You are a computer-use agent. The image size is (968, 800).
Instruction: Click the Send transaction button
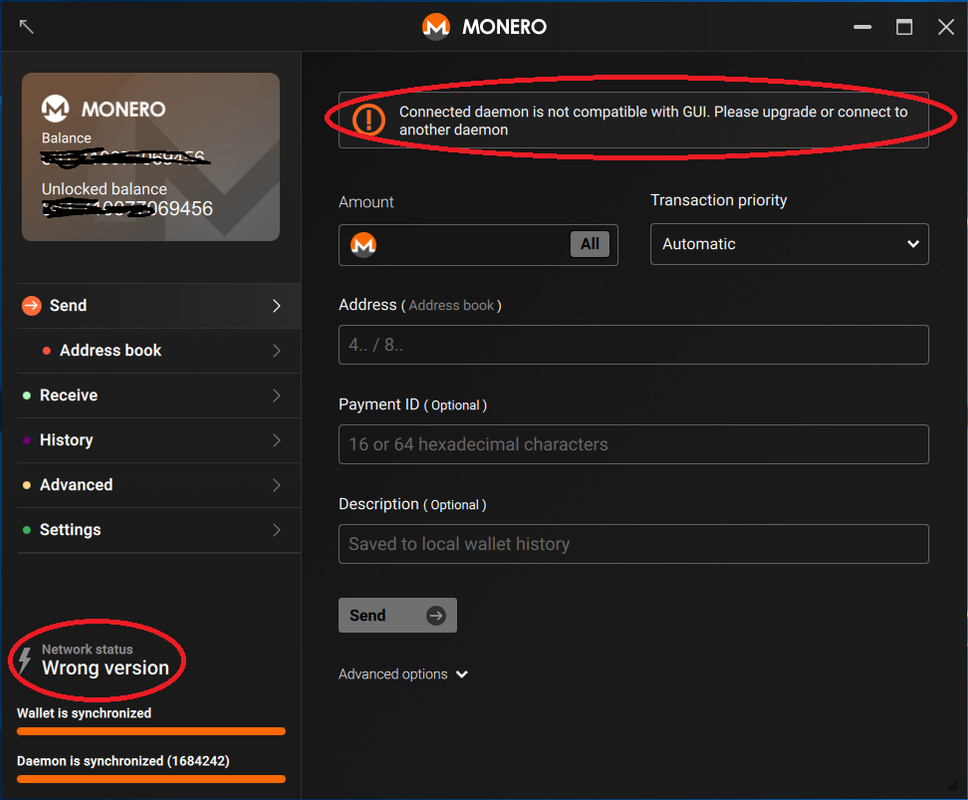pyautogui.click(x=398, y=615)
